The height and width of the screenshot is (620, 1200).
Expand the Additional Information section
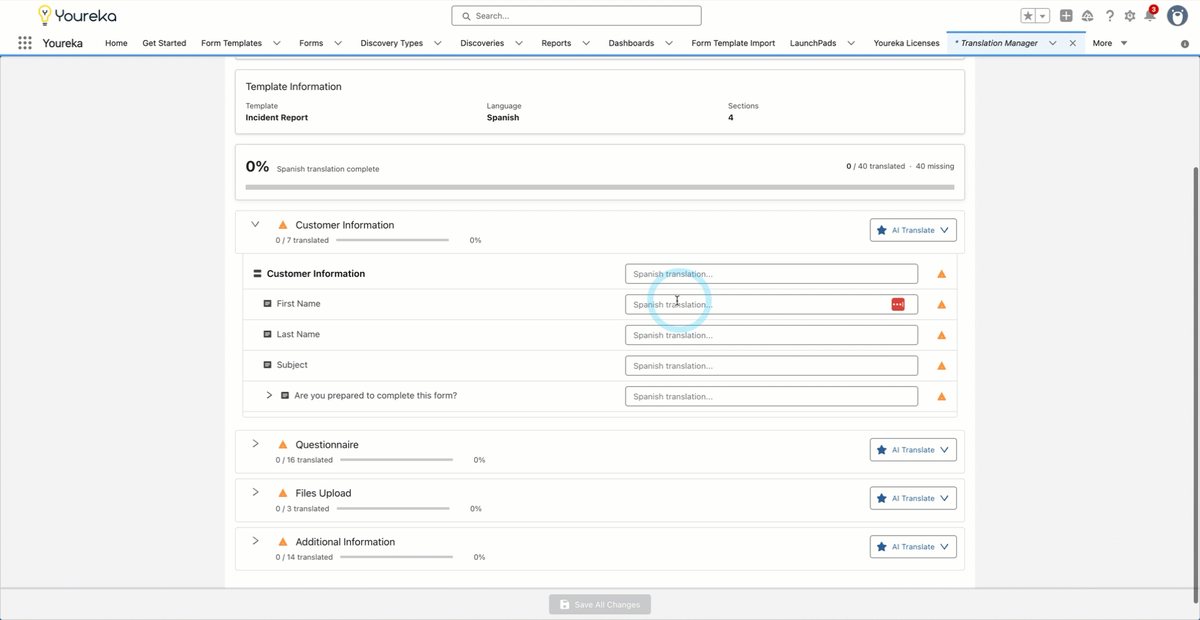(255, 540)
